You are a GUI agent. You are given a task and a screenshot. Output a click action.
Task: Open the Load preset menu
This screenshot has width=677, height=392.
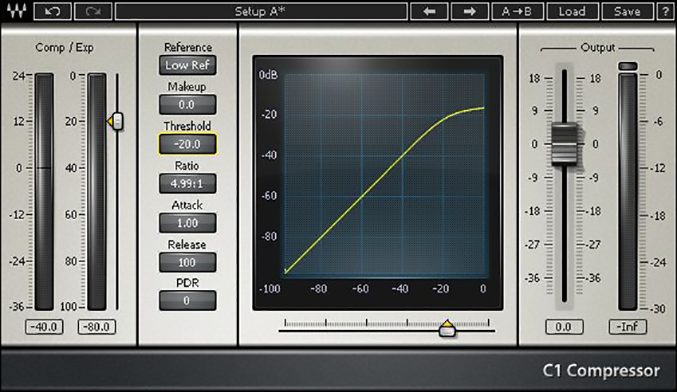tap(572, 11)
